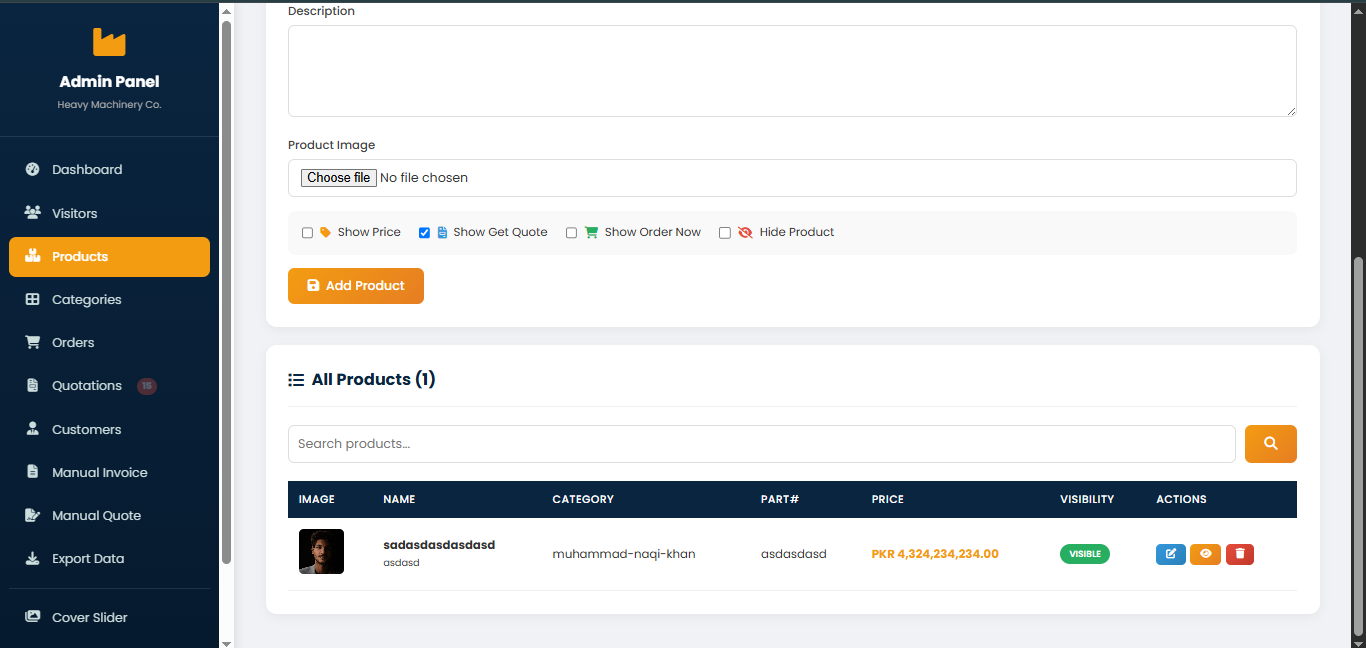This screenshot has height=648, width=1366.
Task: Open Customers in the sidebar
Action: tap(109, 429)
